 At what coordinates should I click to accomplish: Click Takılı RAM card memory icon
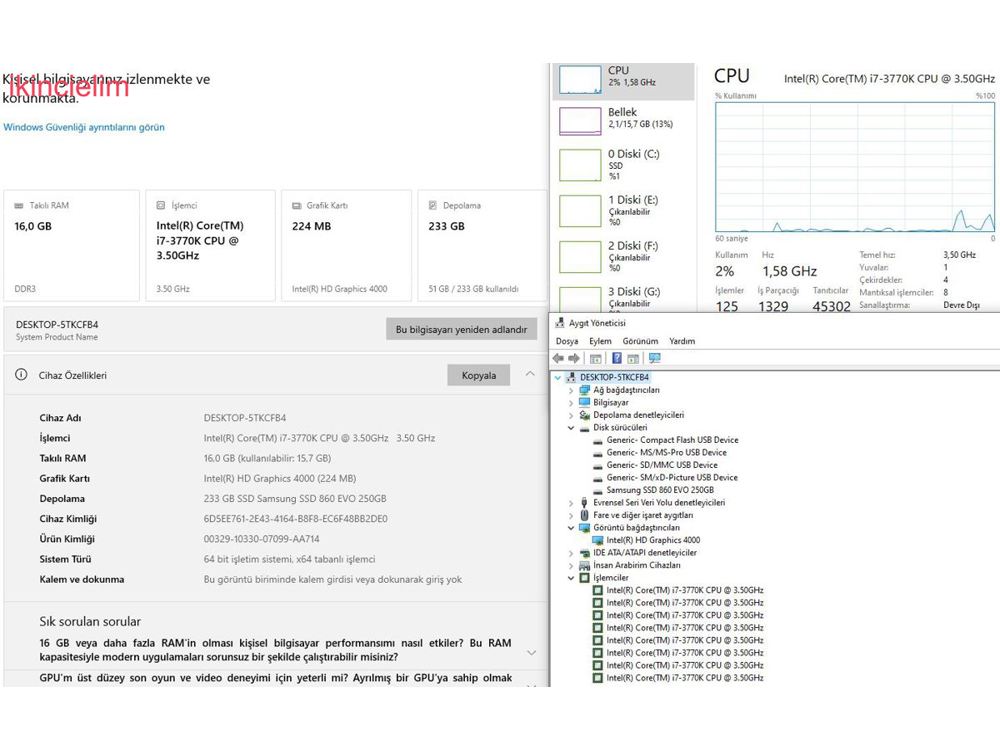18,205
